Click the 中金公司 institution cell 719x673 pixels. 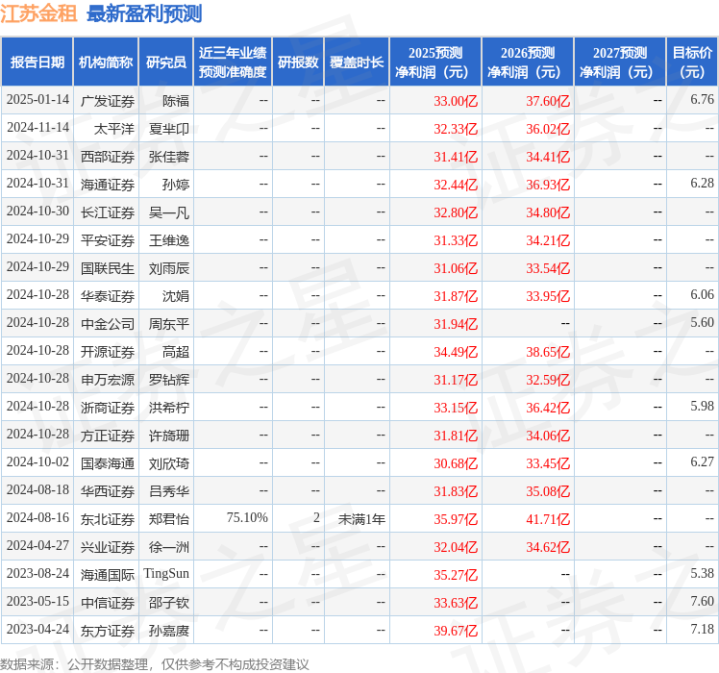coord(107,325)
